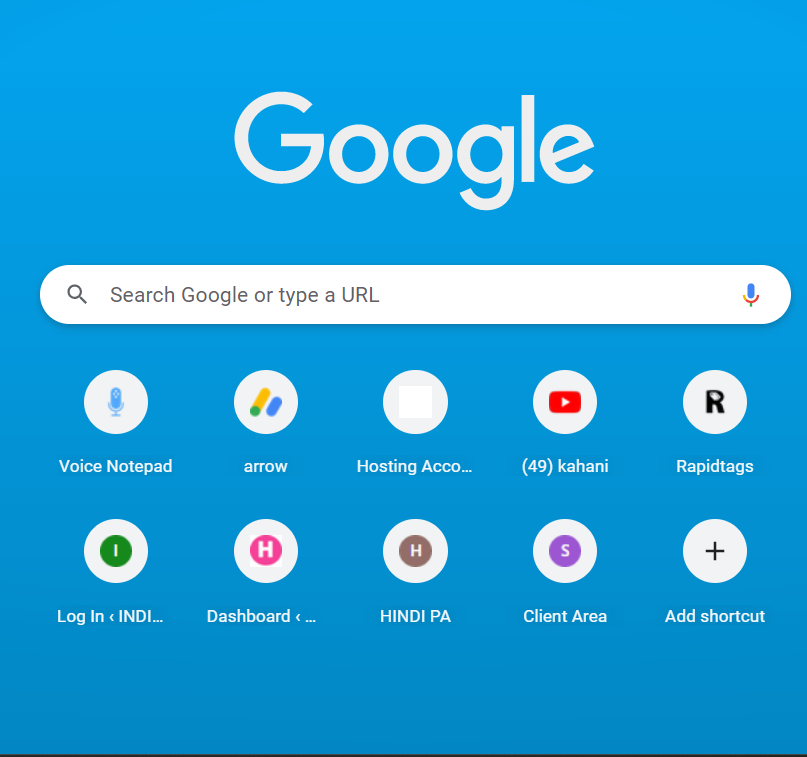The height and width of the screenshot is (757, 807).
Task: Click the plus Add shortcut icon
Action: click(715, 551)
